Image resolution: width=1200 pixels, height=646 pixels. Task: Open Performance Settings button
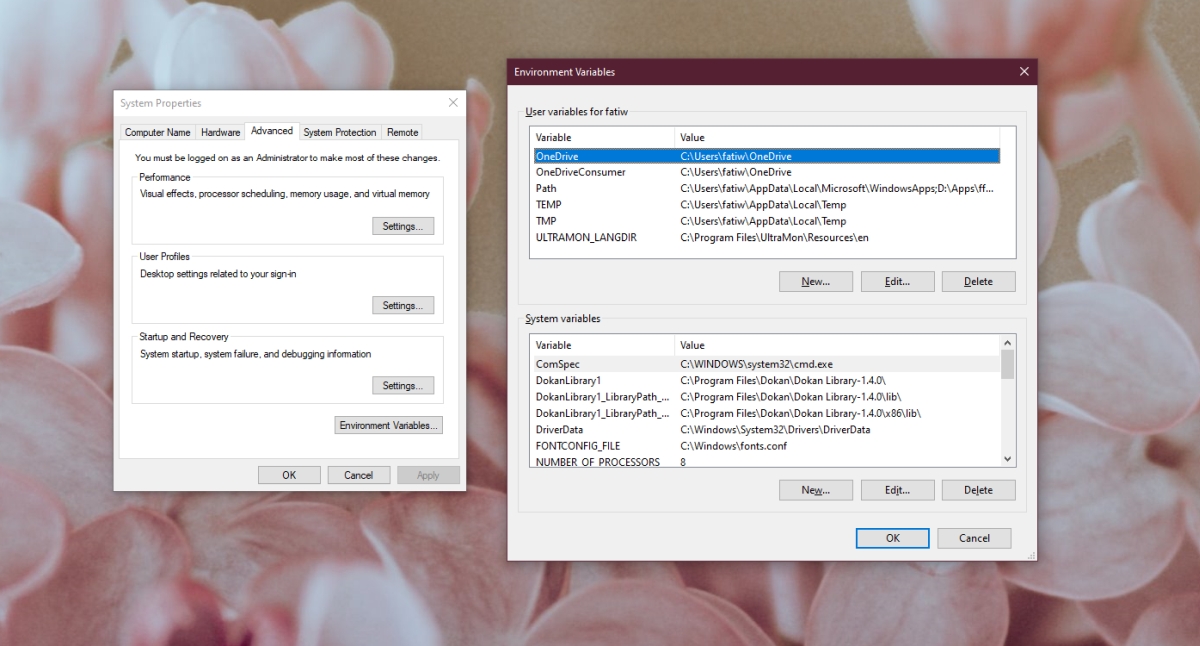tap(403, 226)
